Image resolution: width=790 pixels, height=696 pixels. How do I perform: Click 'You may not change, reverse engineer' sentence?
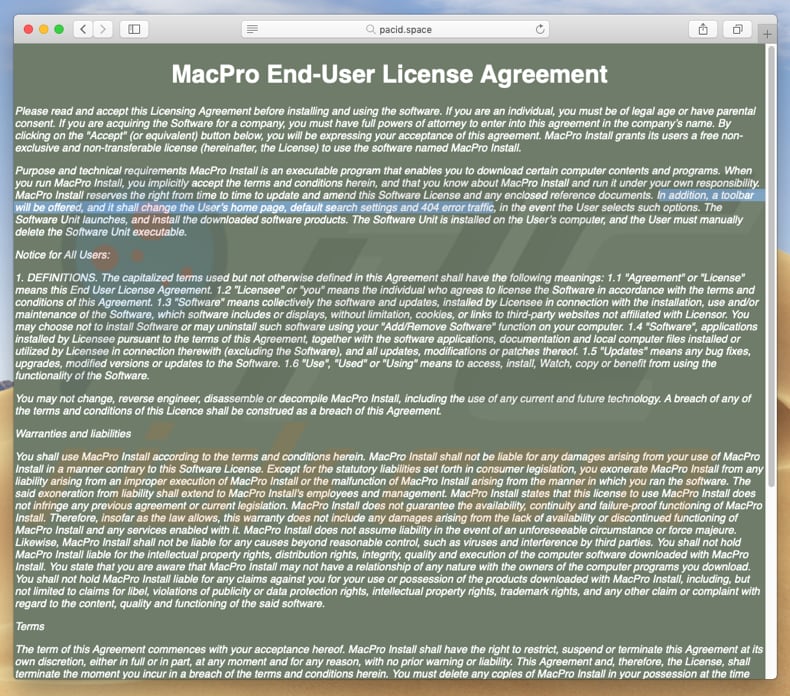point(107,399)
